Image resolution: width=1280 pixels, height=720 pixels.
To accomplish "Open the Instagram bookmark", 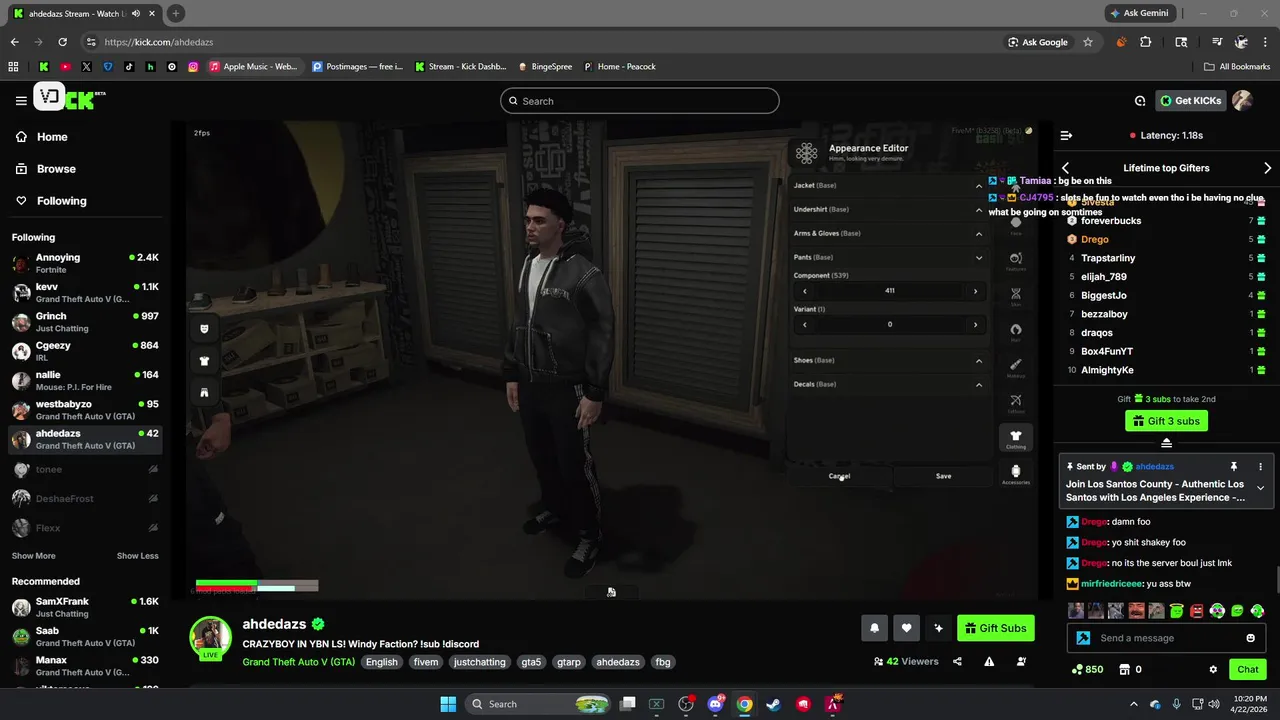I will pos(193,67).
